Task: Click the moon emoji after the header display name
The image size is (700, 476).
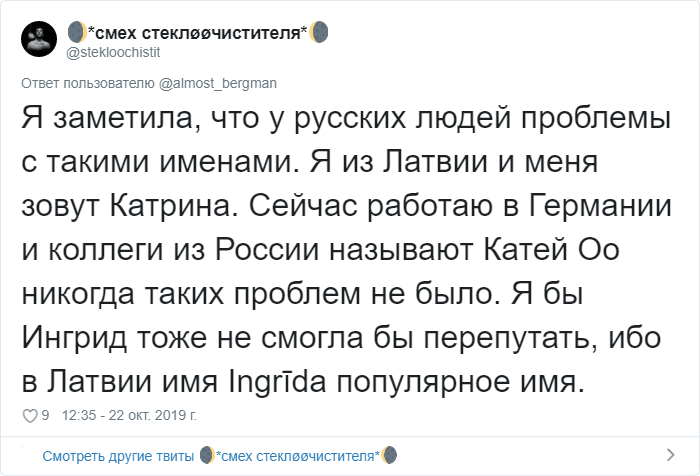Action: tap(317, 33)
